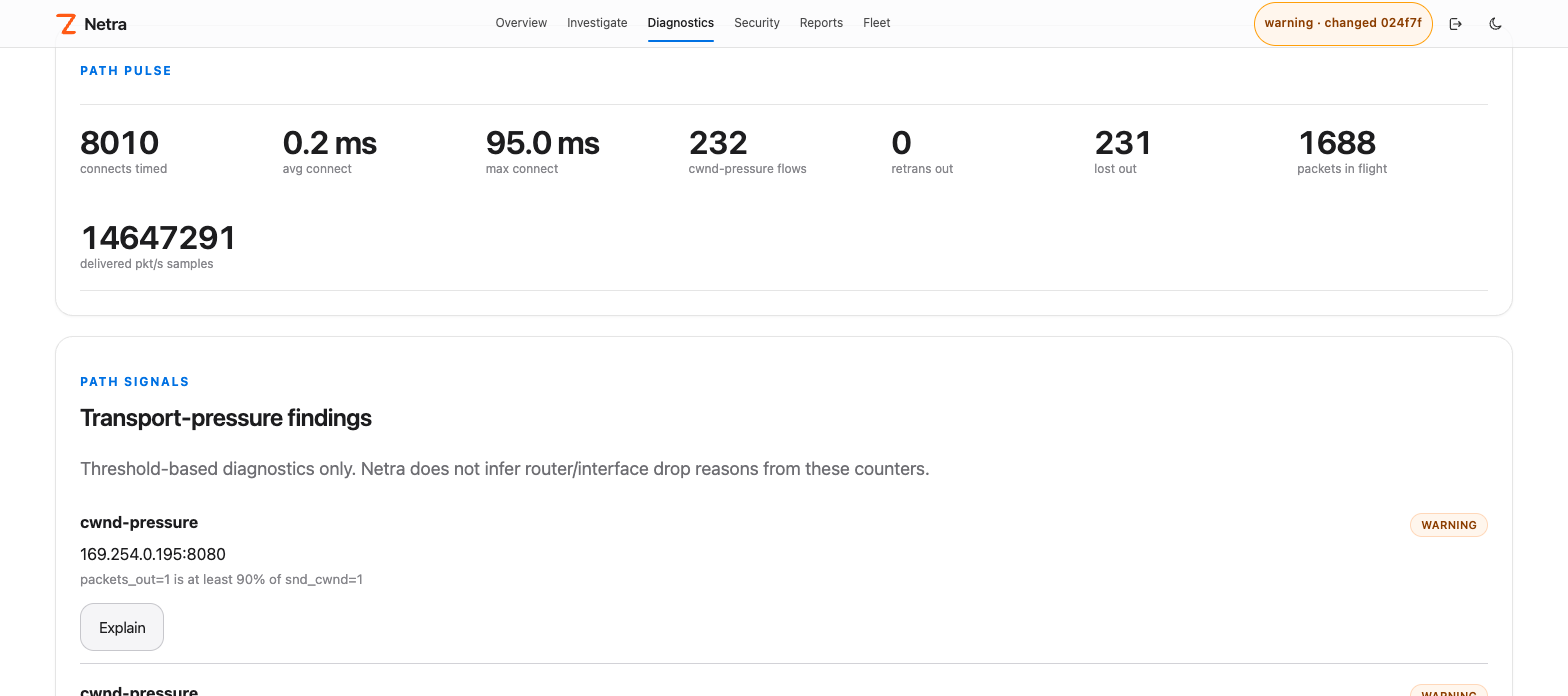
Task: Click the WARNING badge on first cwnd-pressure
Action: [1449, 525]
